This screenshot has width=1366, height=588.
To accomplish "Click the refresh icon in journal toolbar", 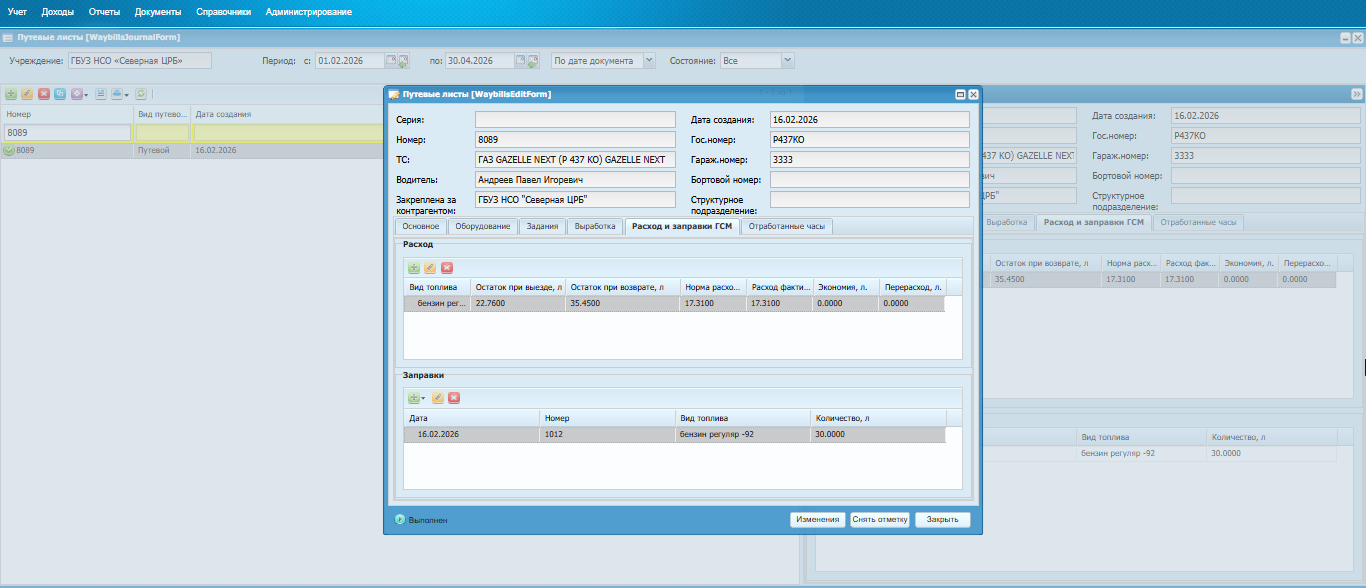I will [x=141, y=94].
